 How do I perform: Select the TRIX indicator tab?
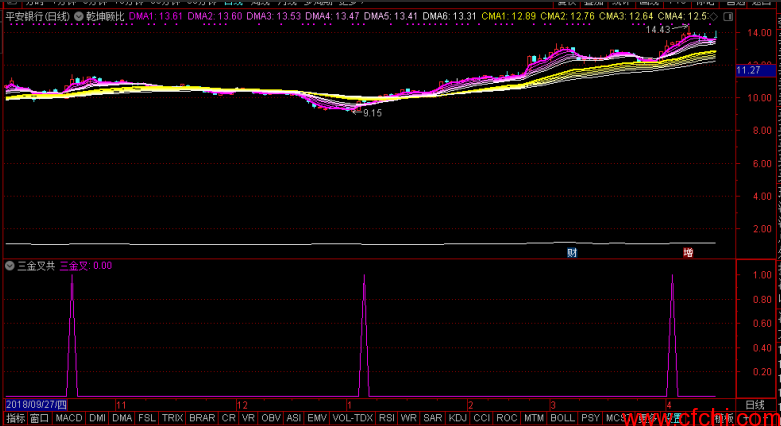tap(172, 418)
